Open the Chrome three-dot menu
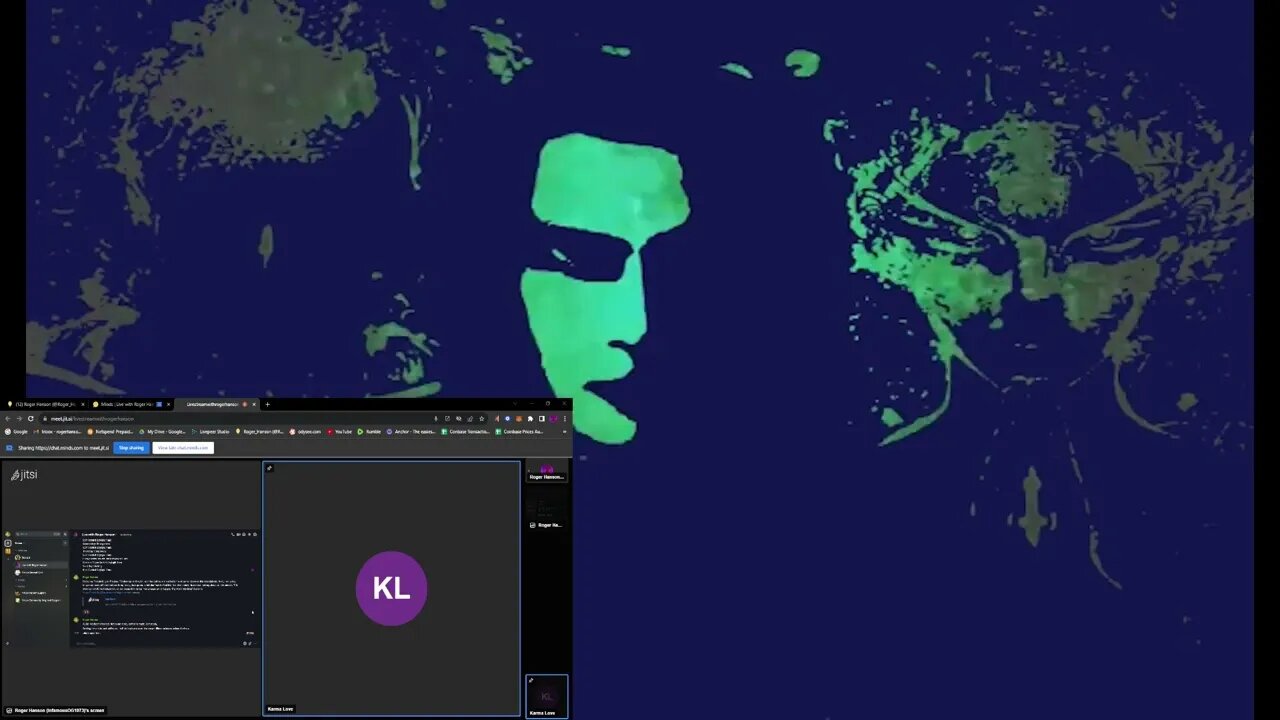The height and width of the screenshot is (720, 1280). tap(565, 419)
